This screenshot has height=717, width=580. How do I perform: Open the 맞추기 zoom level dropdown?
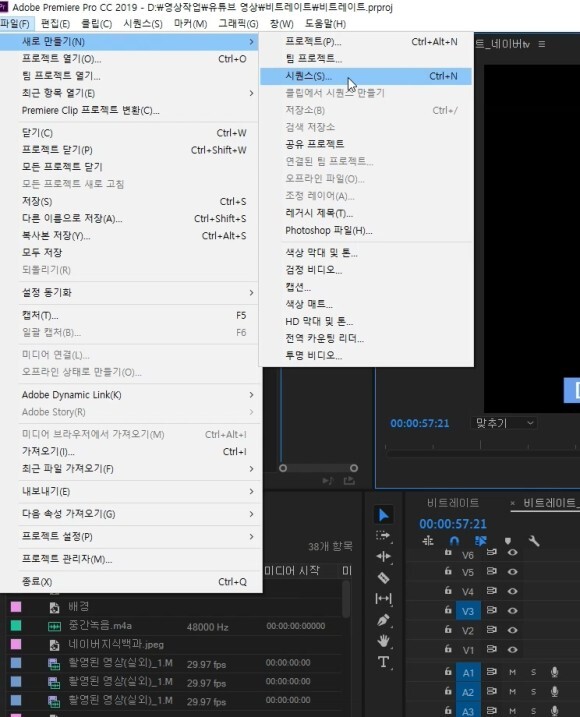click(x=504, y=423)
